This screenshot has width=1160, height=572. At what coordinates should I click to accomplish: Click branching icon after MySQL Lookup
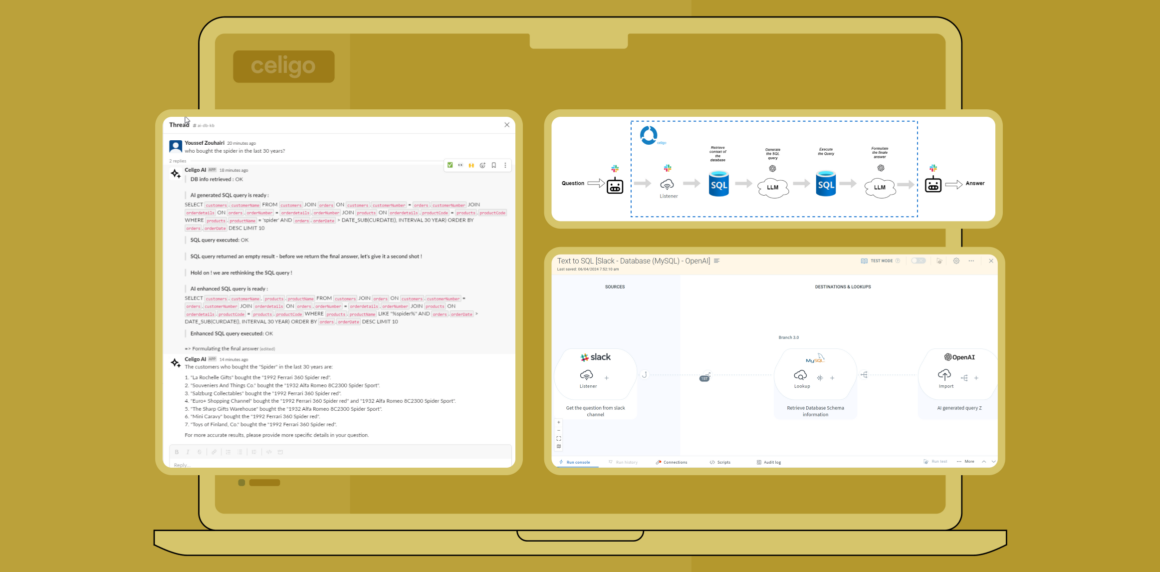tap(864, 376)
